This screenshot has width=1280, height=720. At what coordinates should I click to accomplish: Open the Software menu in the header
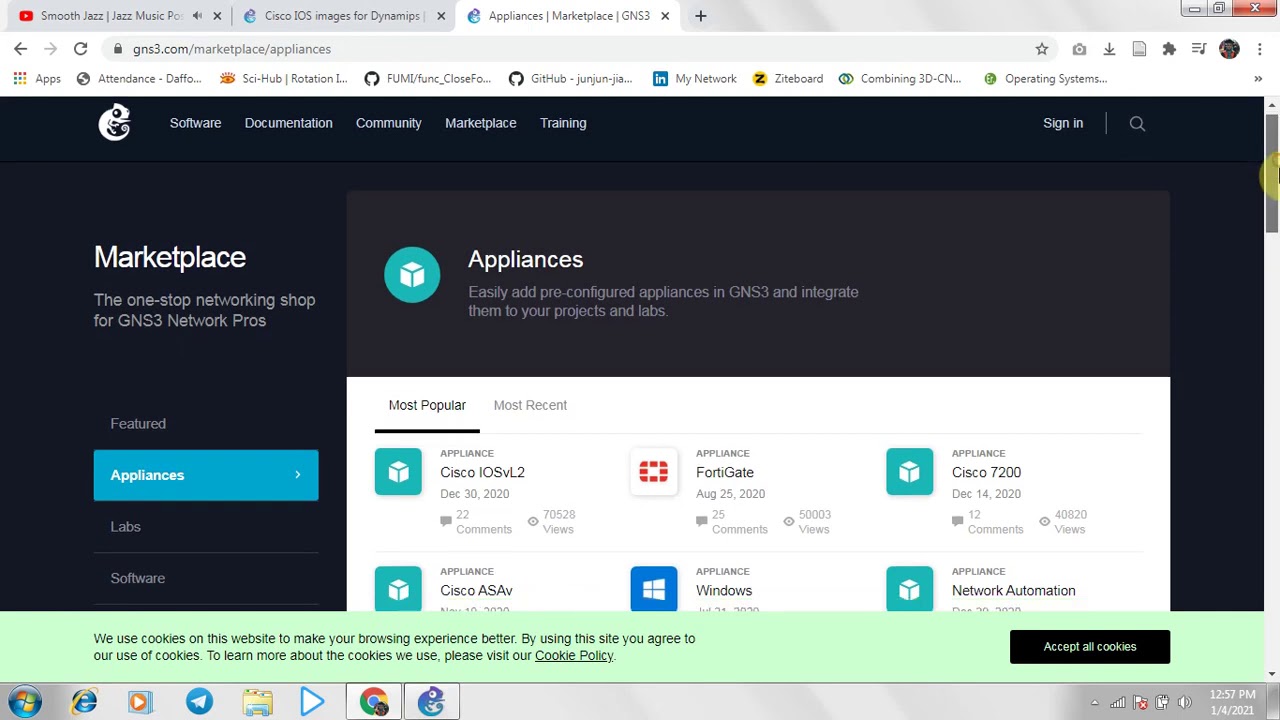(195, 123)
